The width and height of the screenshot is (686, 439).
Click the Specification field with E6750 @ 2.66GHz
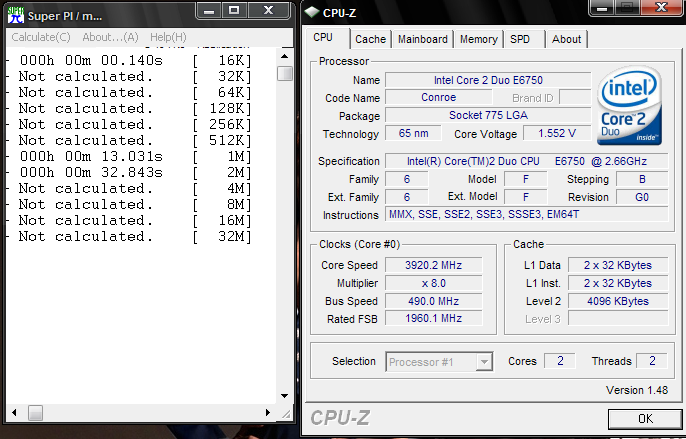point(526,161)
